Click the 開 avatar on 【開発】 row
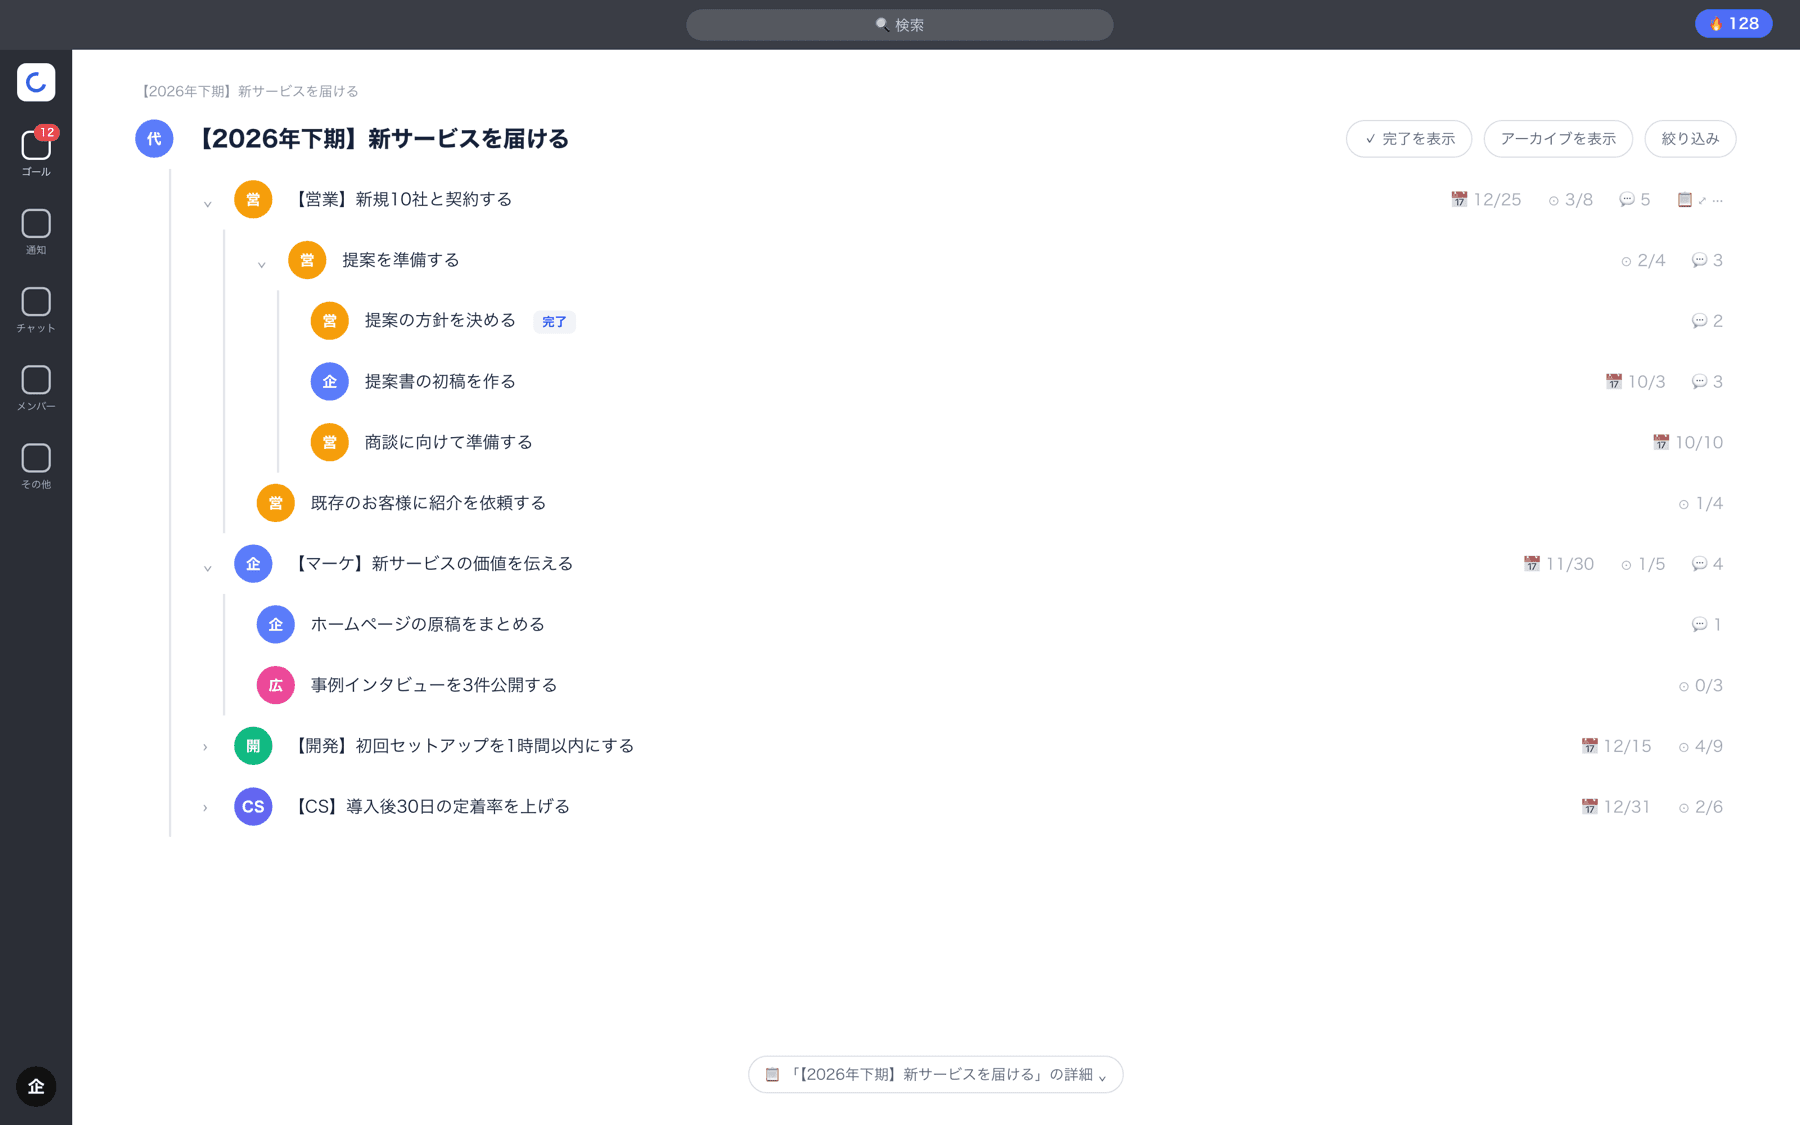Viewport: 1800px width, 1125px height. click(x=253, y=746)
